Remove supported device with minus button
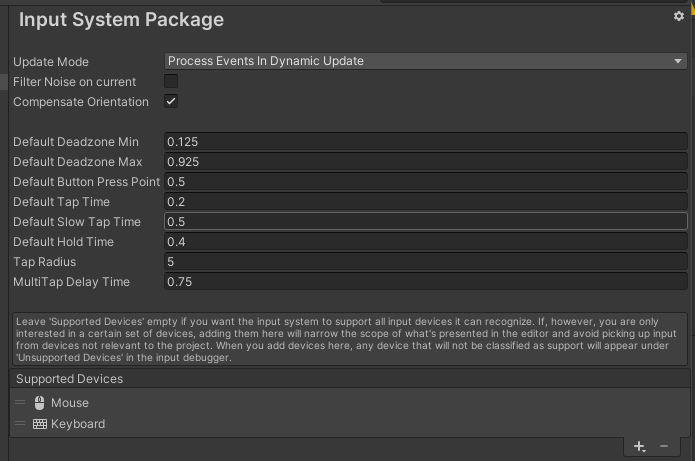 pos(665,445)
